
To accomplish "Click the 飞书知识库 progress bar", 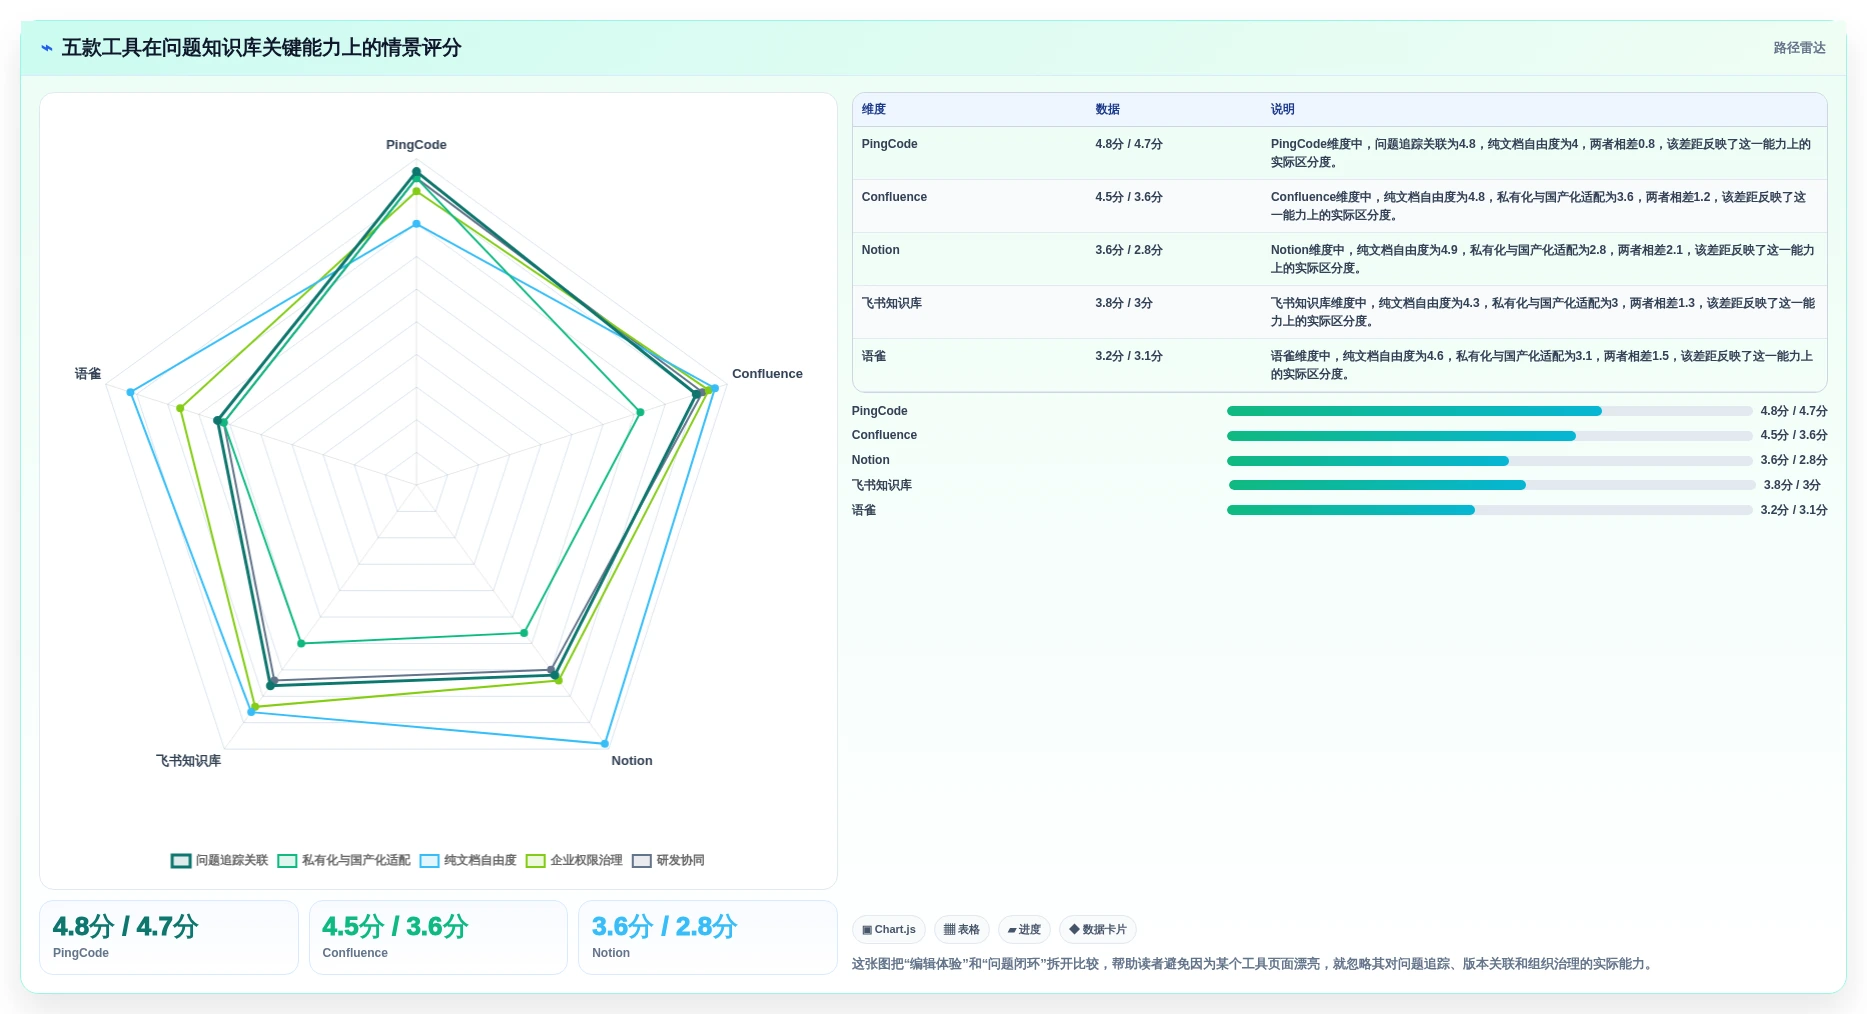I will tap(1491, 485).
